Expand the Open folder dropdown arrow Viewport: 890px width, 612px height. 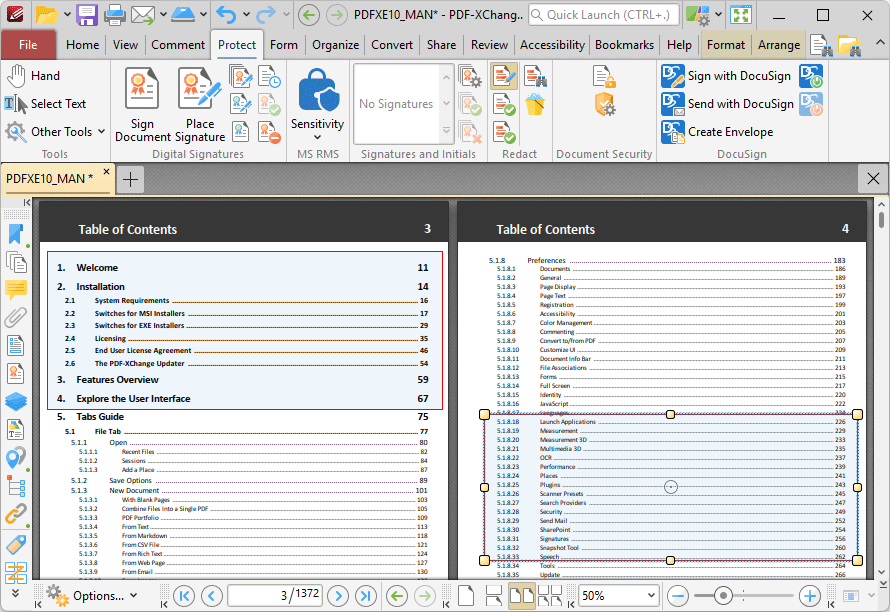[67, 15]
